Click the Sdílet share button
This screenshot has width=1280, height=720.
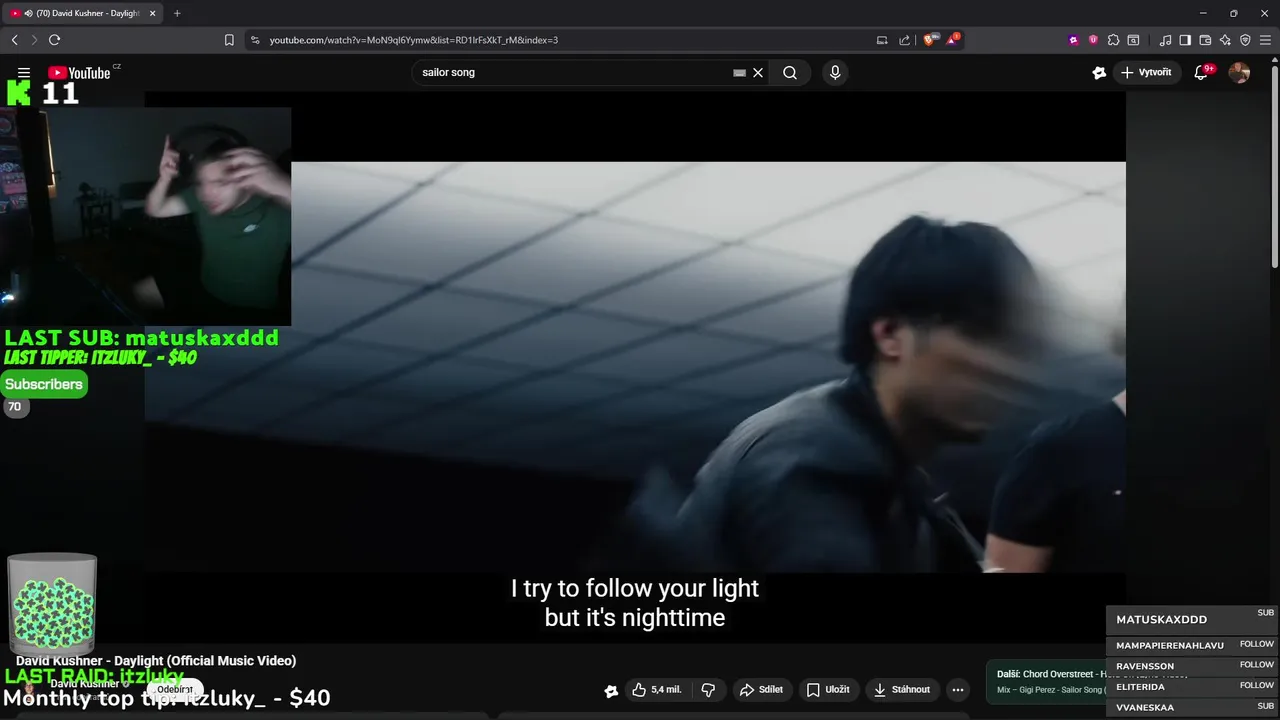click(761, 690)
